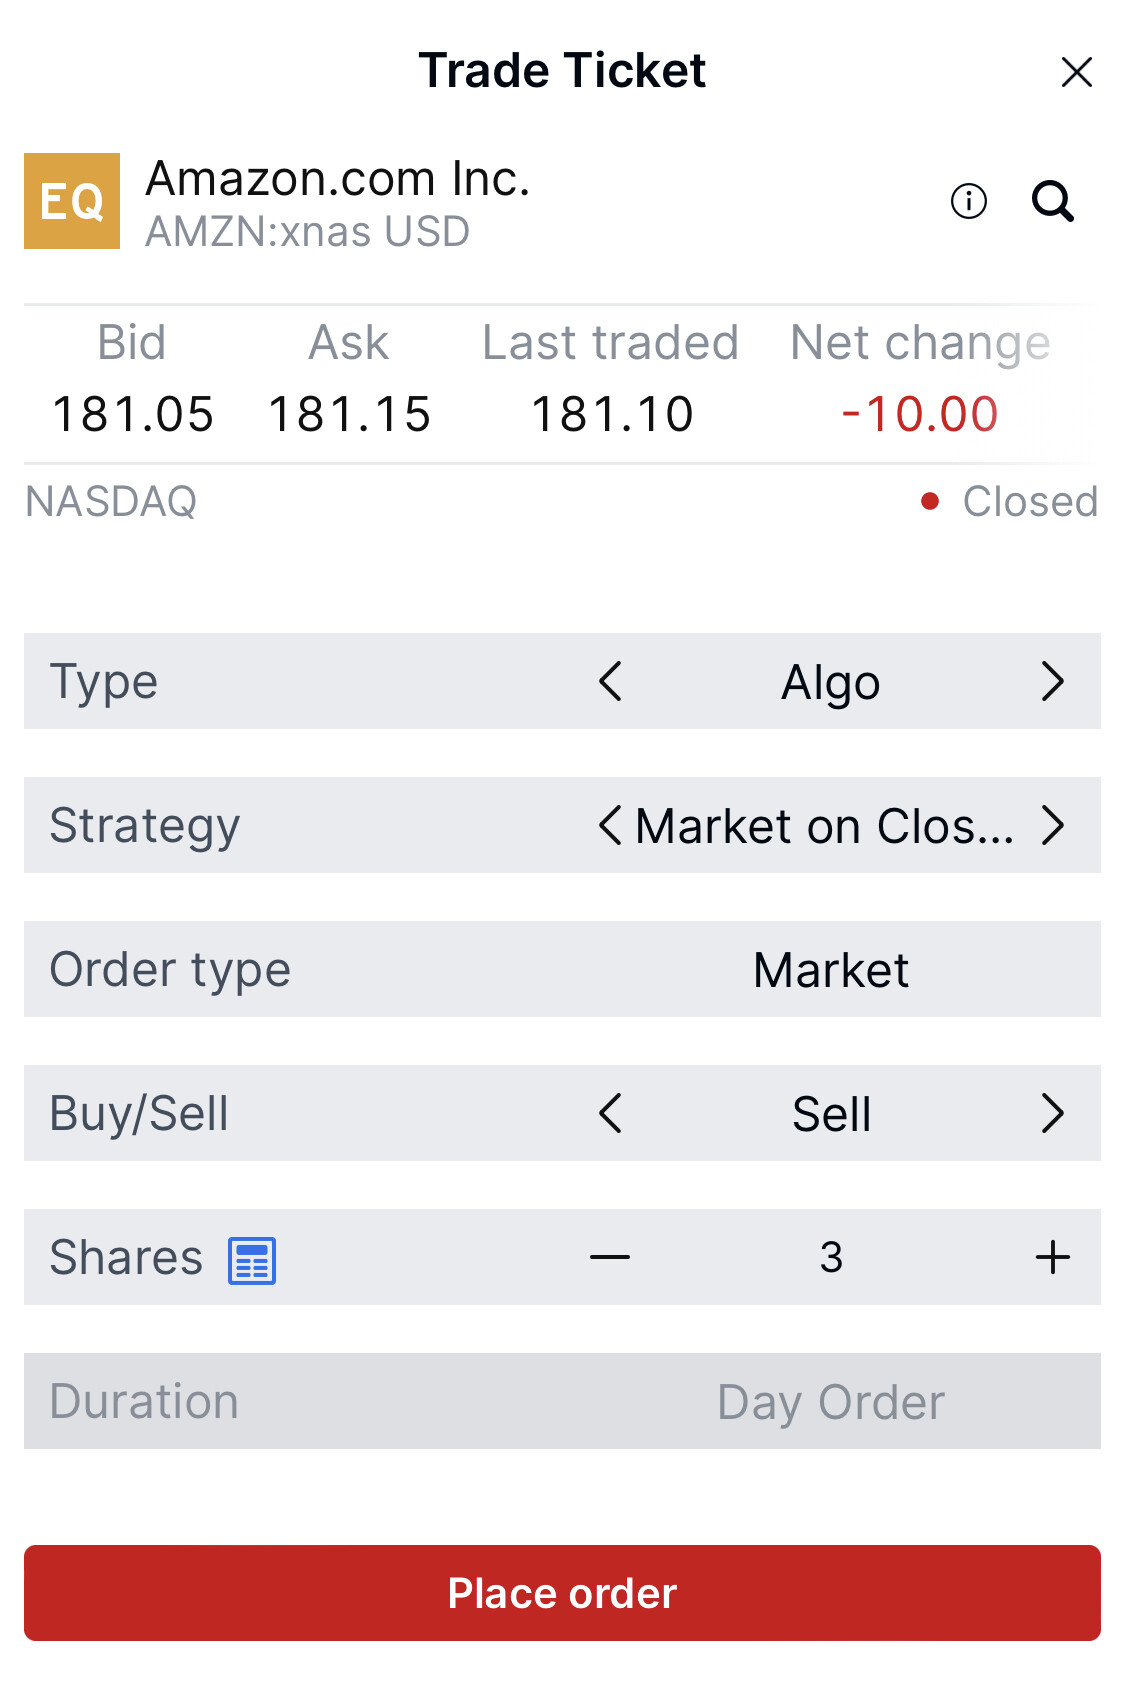Select previous Strategy option
The height and width of the screenshot is (1687, 1125).
pyautogui.click(x=610, y=826)
